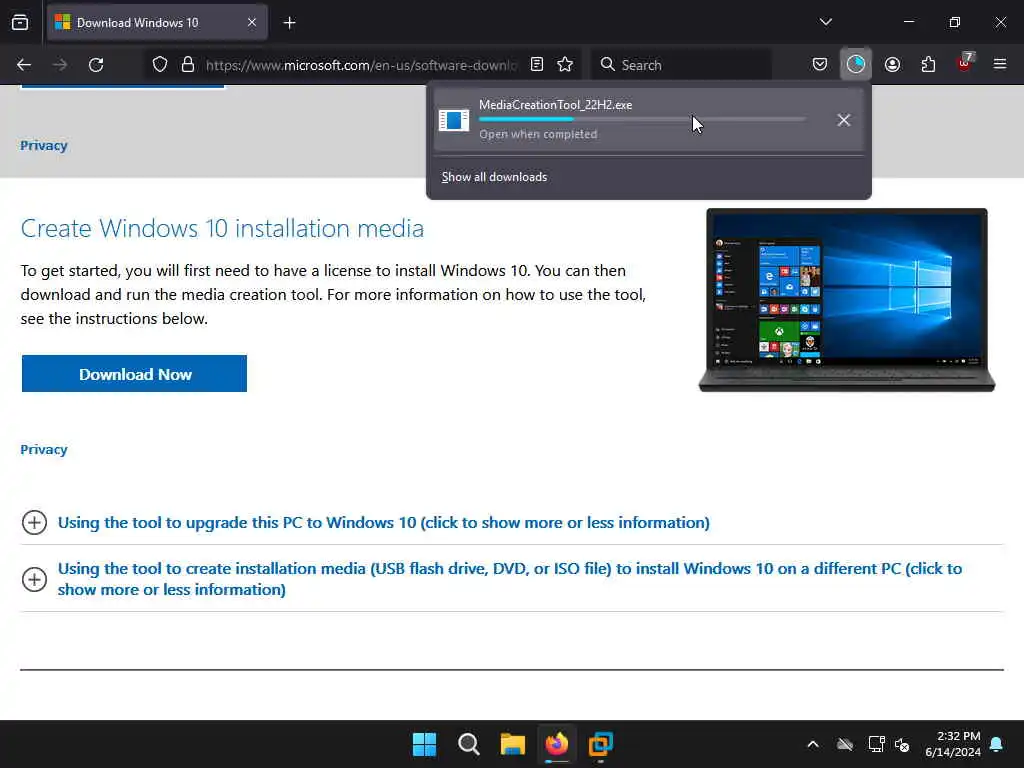Image resolution: width=1024 pixels, height=768 pixels.
Task: Open Firefox application hamburger menu
Action: click(1000, 64)
